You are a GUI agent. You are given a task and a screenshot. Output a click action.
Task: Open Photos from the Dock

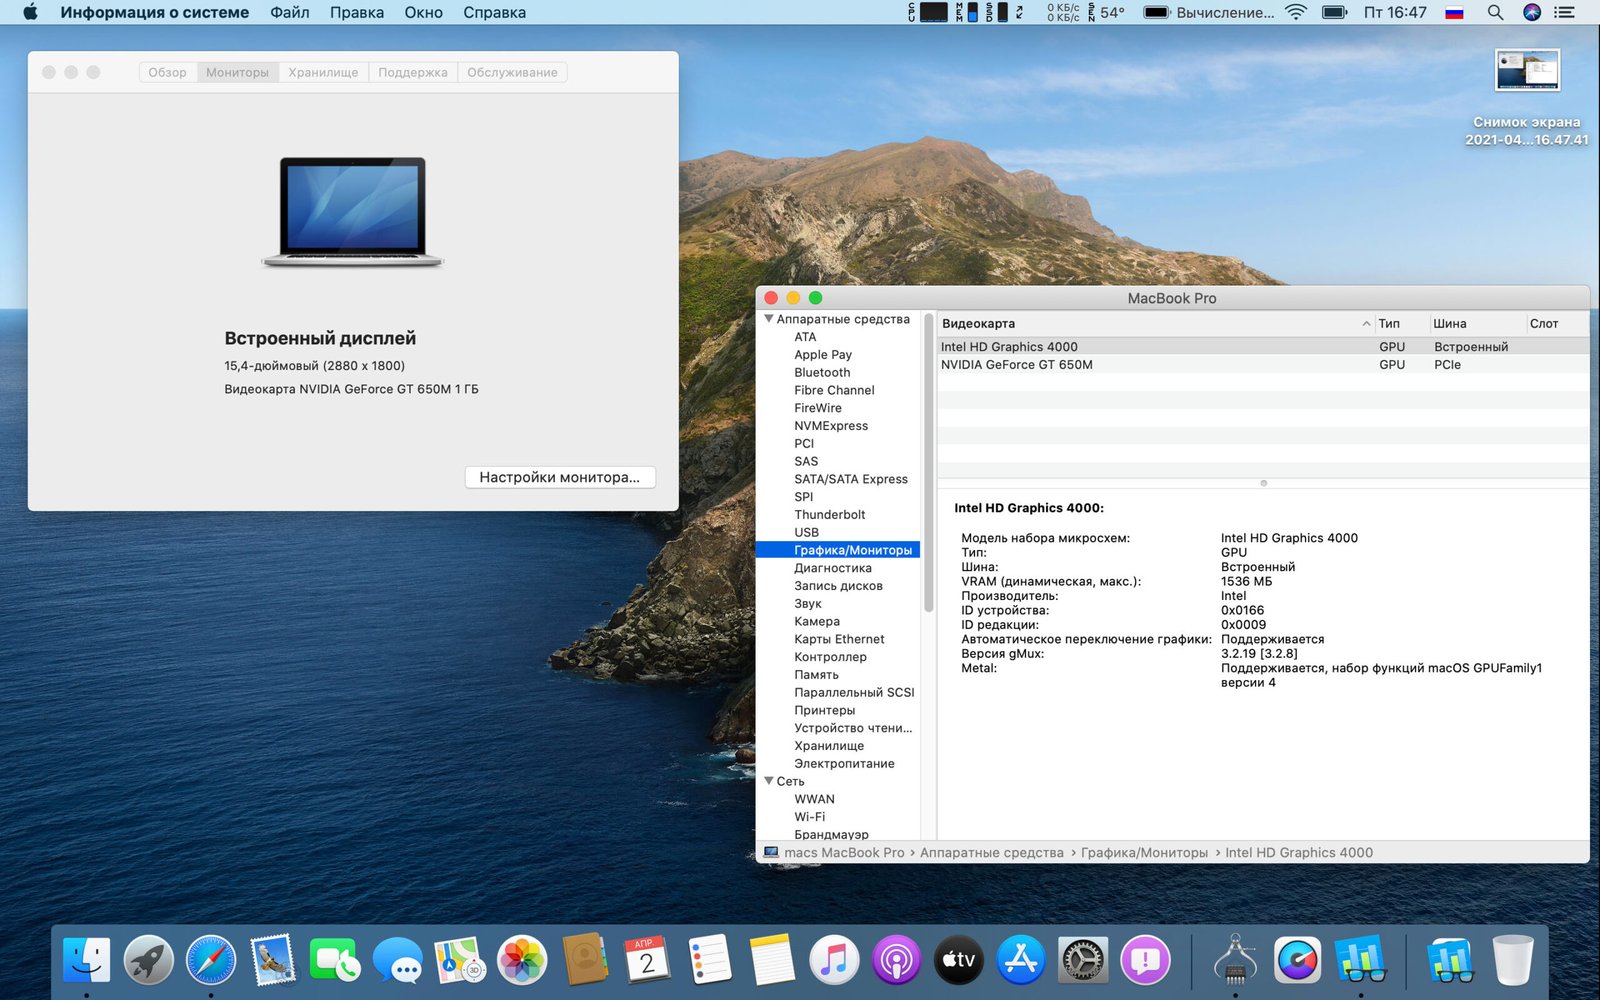522,961
